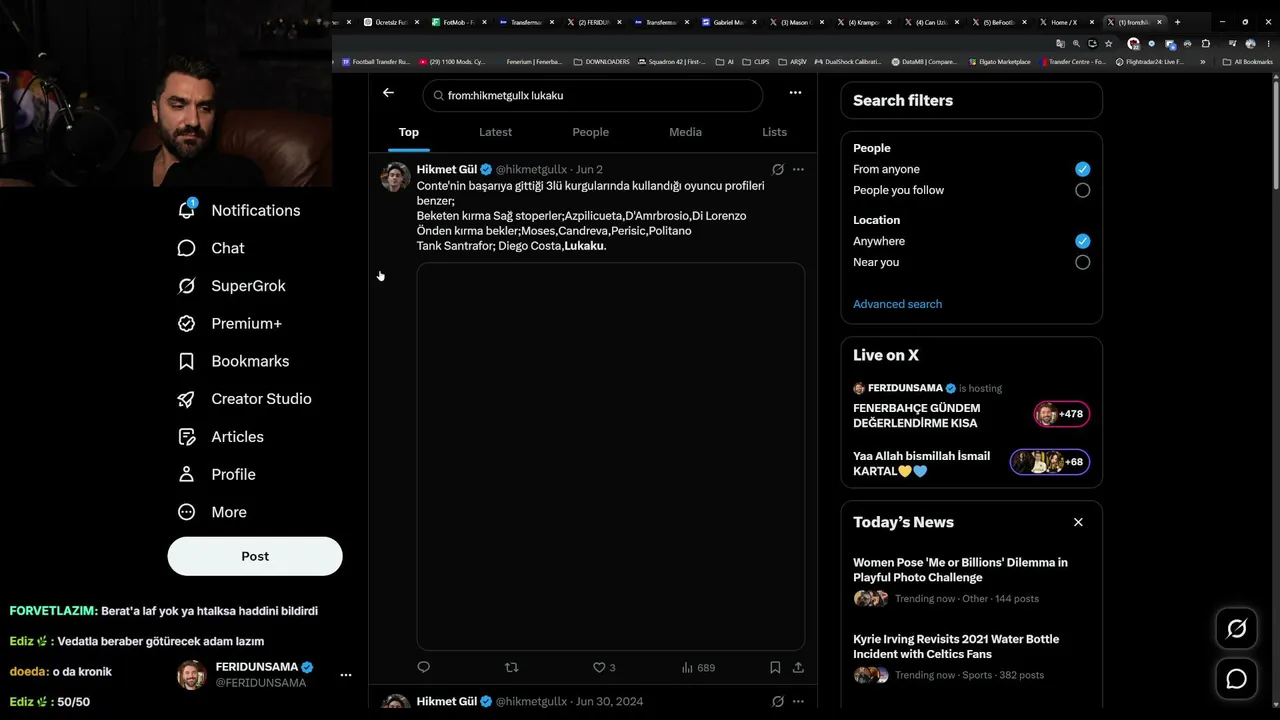
Task: Open the Chrome three-dot menu
Action: point(1268,44)
